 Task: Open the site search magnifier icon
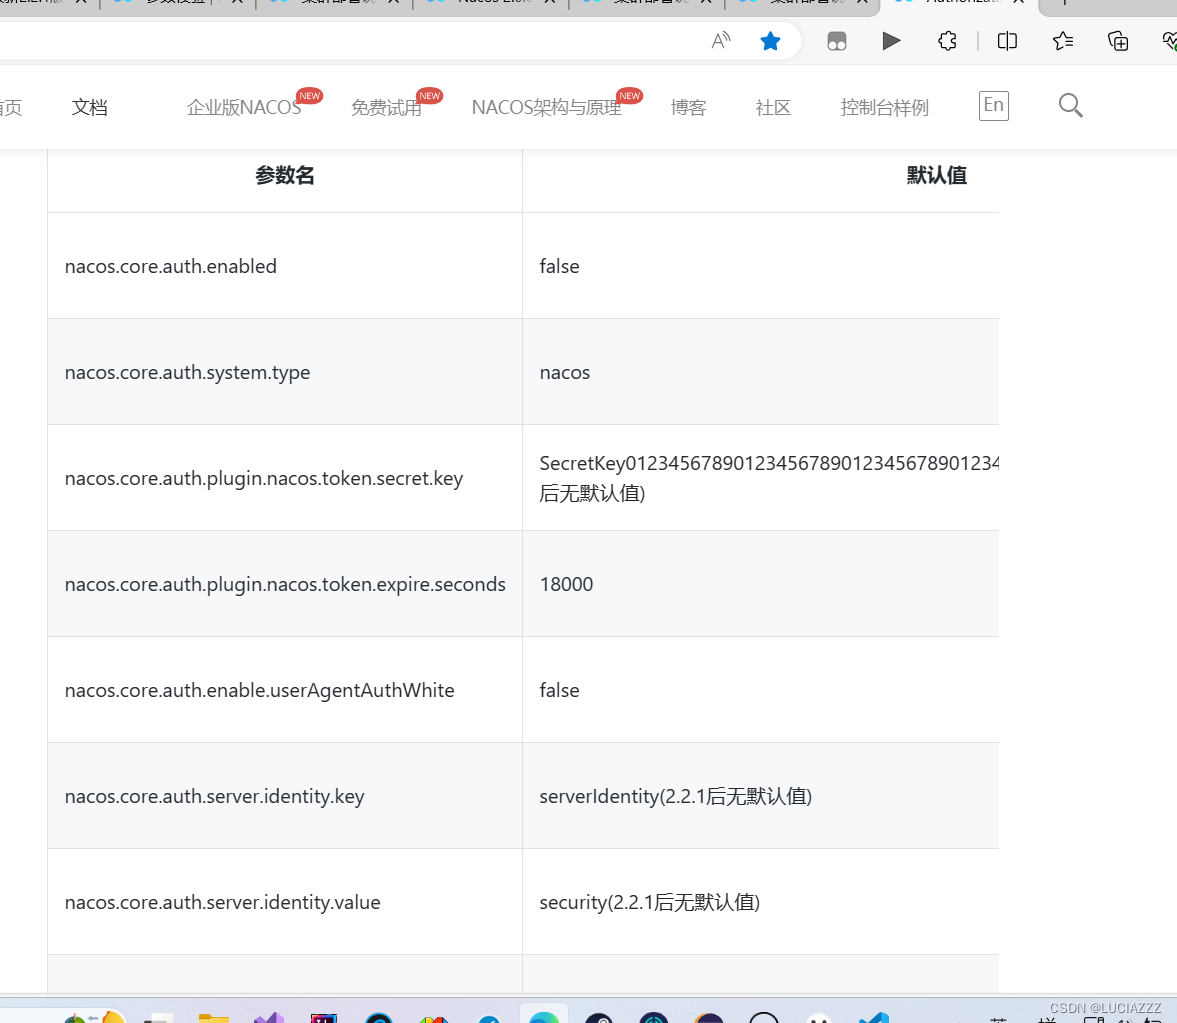coord(1070,106)
